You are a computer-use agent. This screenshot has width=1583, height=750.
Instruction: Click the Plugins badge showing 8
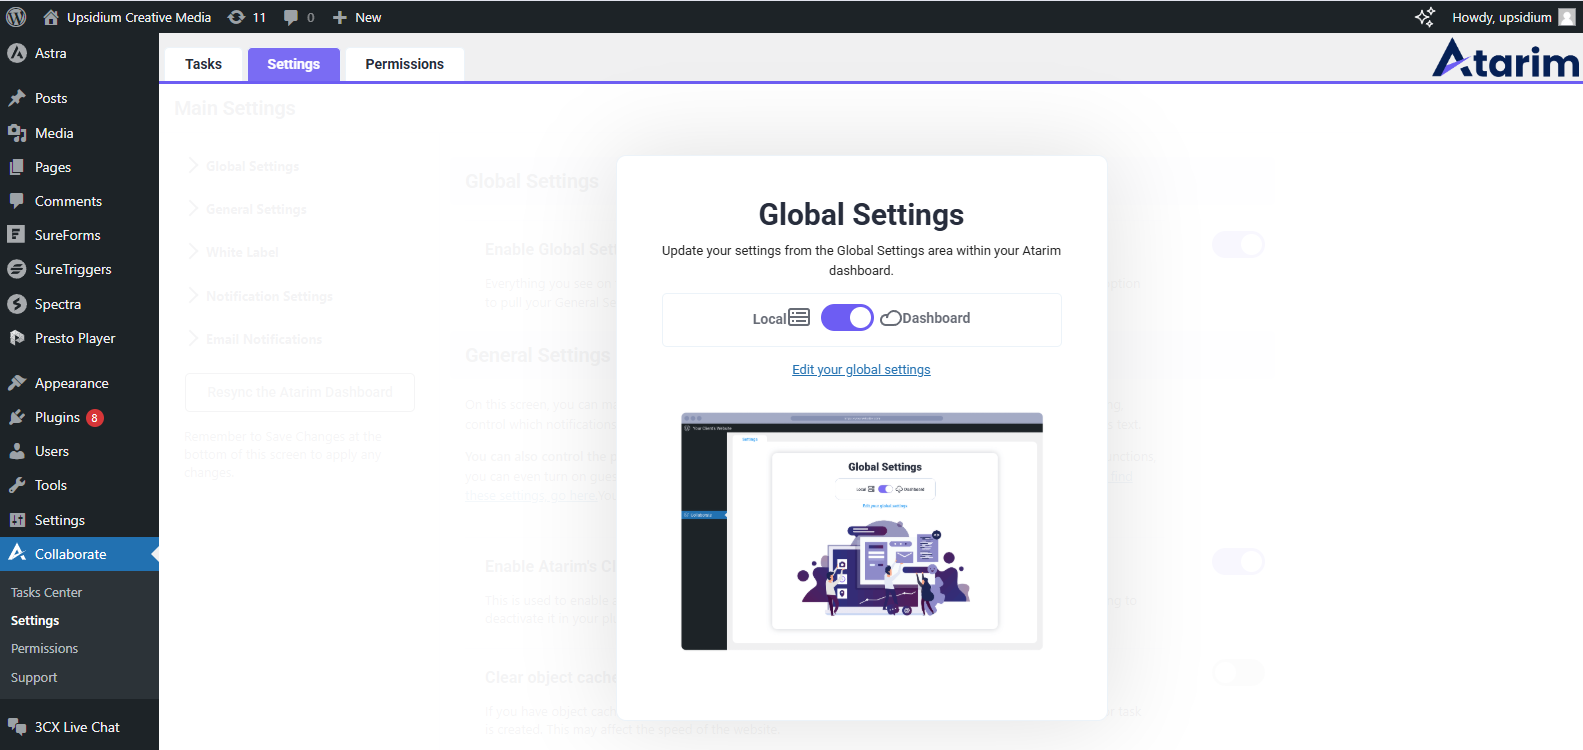[x=95, y=418]
